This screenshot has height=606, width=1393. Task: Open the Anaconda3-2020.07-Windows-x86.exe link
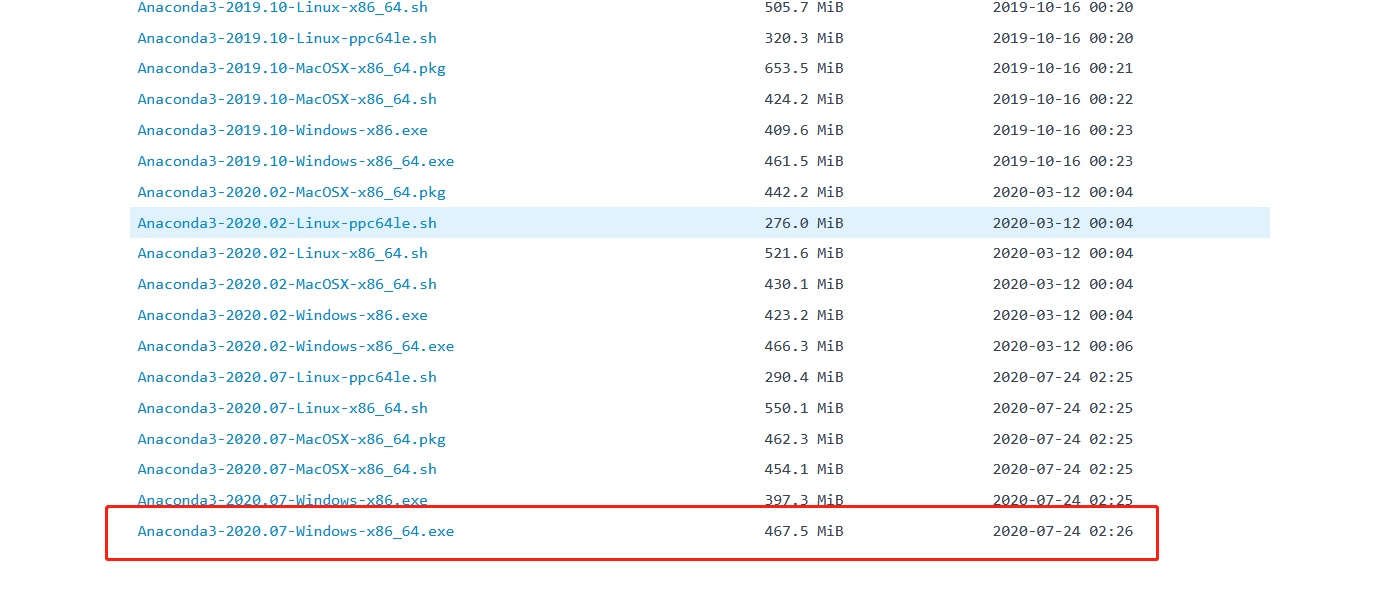coord(283,501)
